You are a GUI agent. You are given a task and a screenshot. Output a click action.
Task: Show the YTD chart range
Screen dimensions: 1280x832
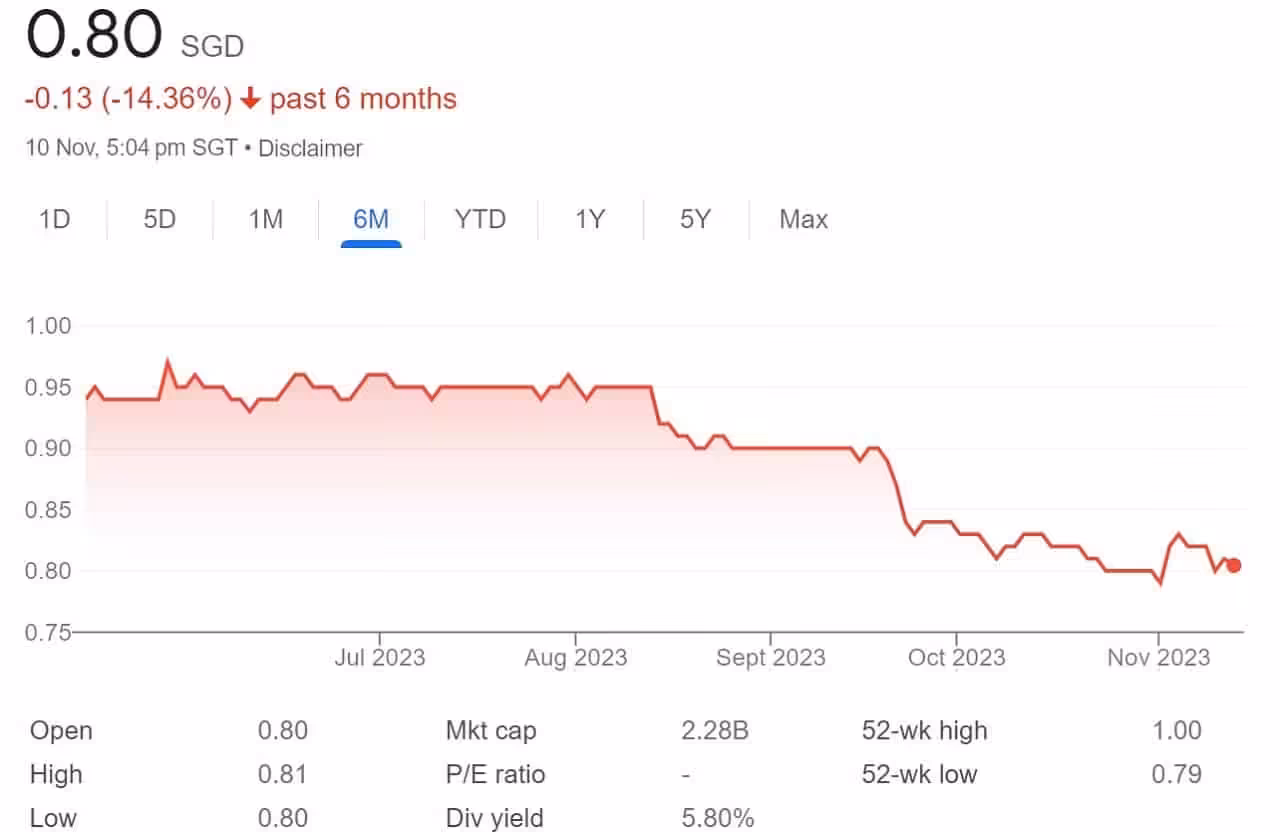pos(481,219)
